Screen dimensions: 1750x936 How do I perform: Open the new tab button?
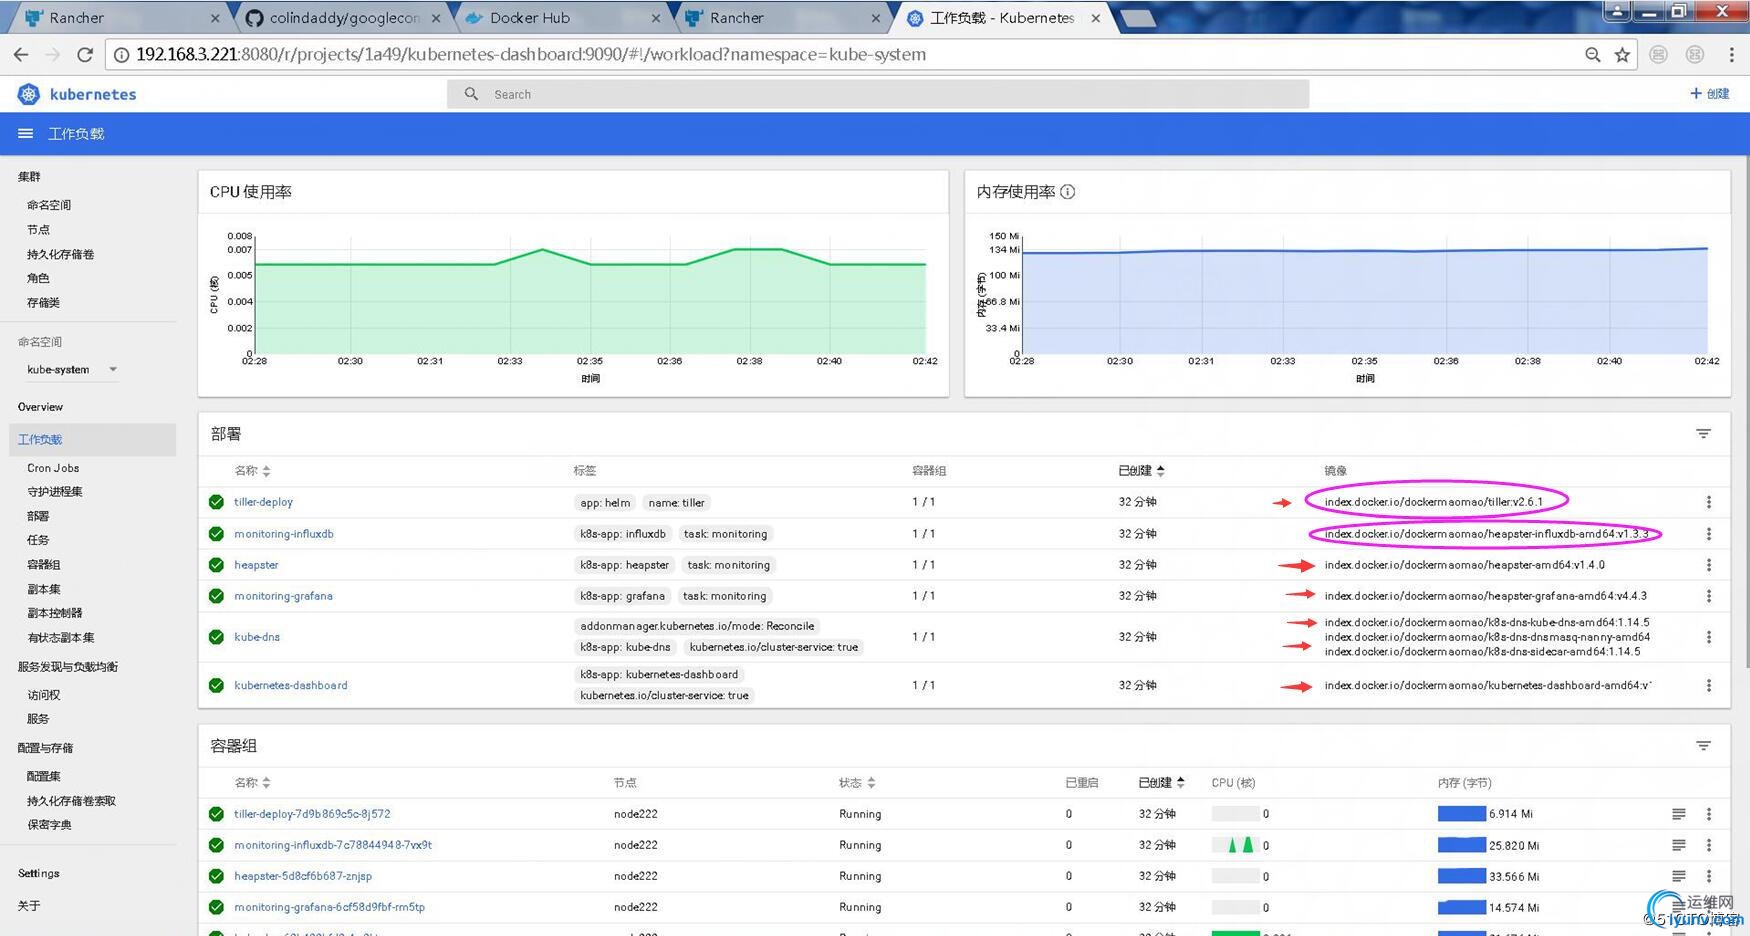(1137, 18)
